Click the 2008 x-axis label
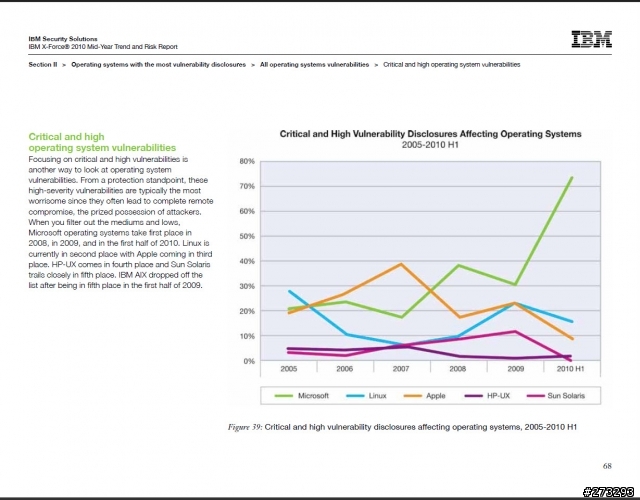 point(458,369)
